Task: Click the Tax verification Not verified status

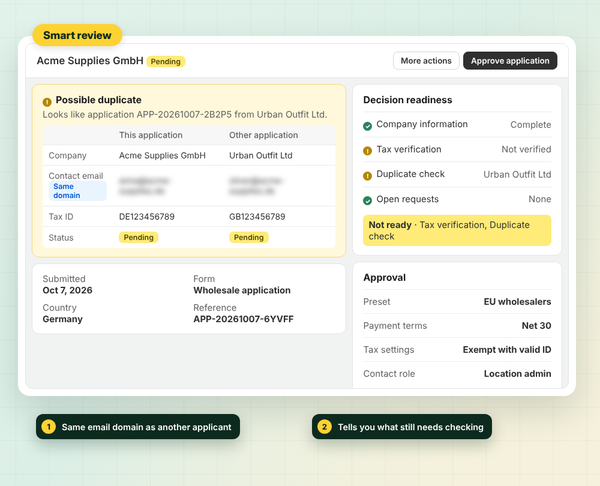Action: [527, 149]
